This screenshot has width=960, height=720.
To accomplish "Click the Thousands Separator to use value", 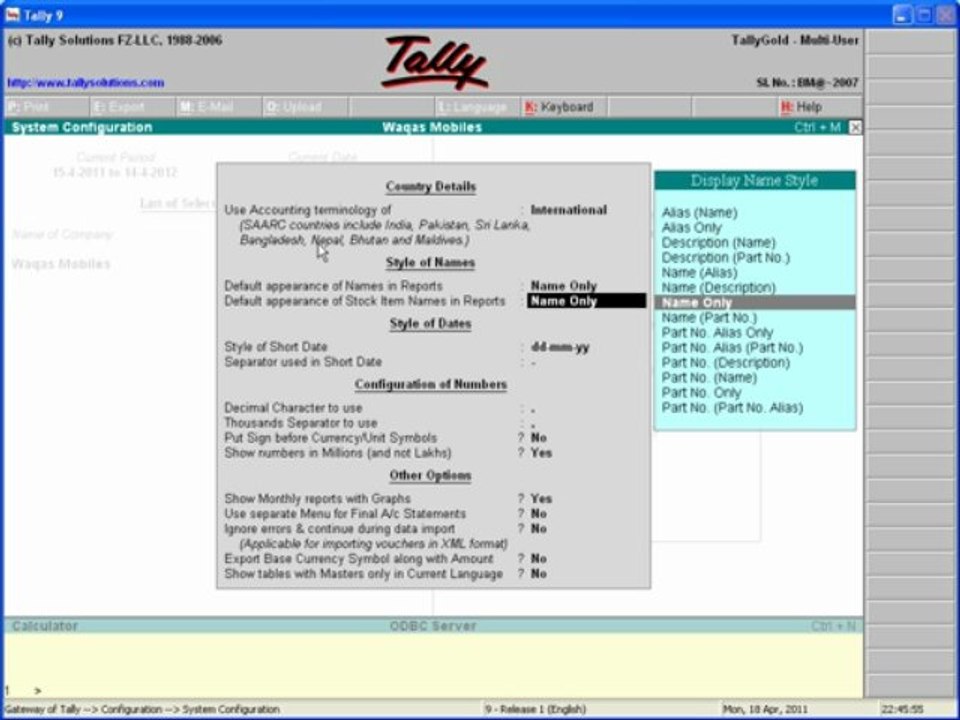I will tap(533, 424).
